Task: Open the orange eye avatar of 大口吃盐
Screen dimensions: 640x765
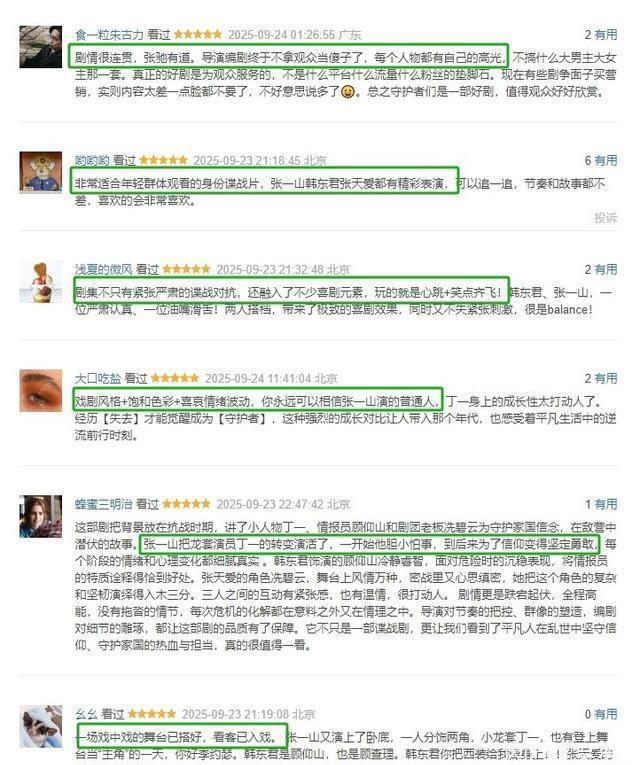Action: (x=41, y=390)
